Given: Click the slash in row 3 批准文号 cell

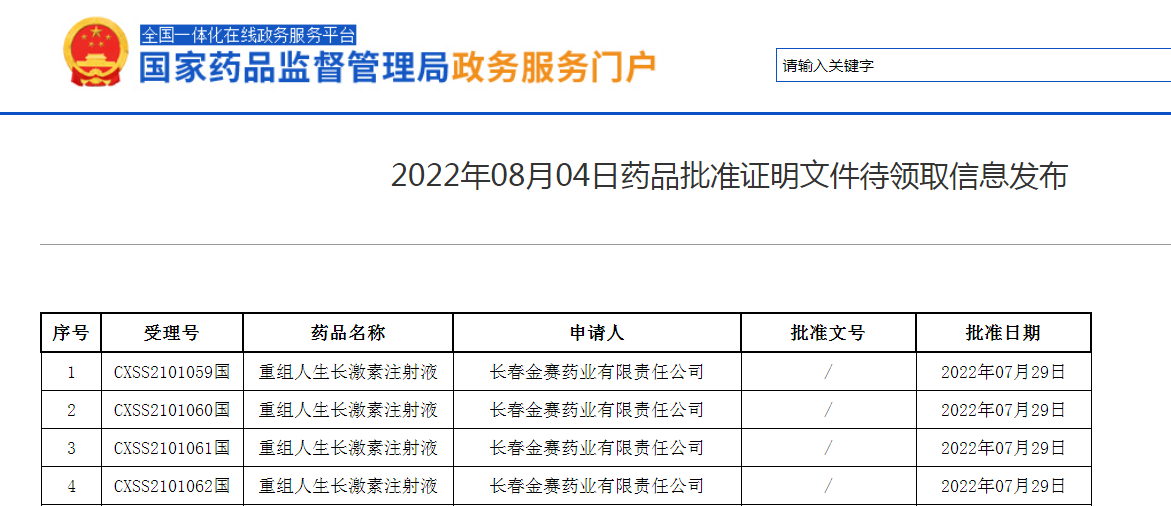Looking at the screenshot, I should point(828,448).
